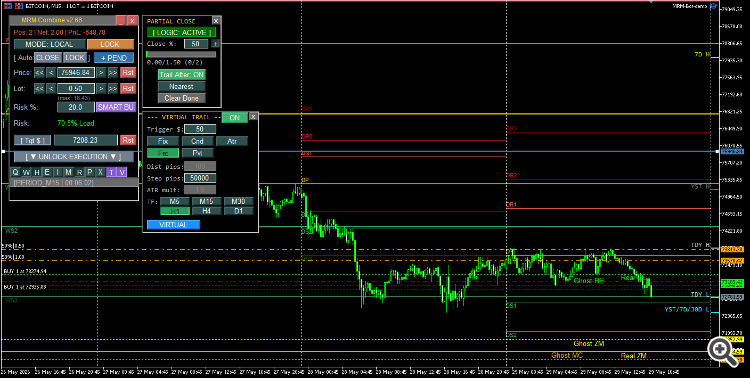Click the M hotkey button
Image resolution: width=750 pixels, height=378 pixels.
(68, 172)
